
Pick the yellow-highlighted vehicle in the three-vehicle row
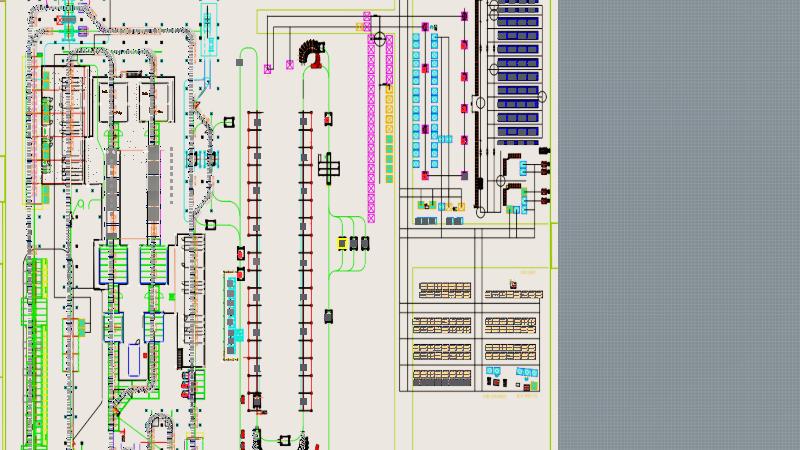342,242
